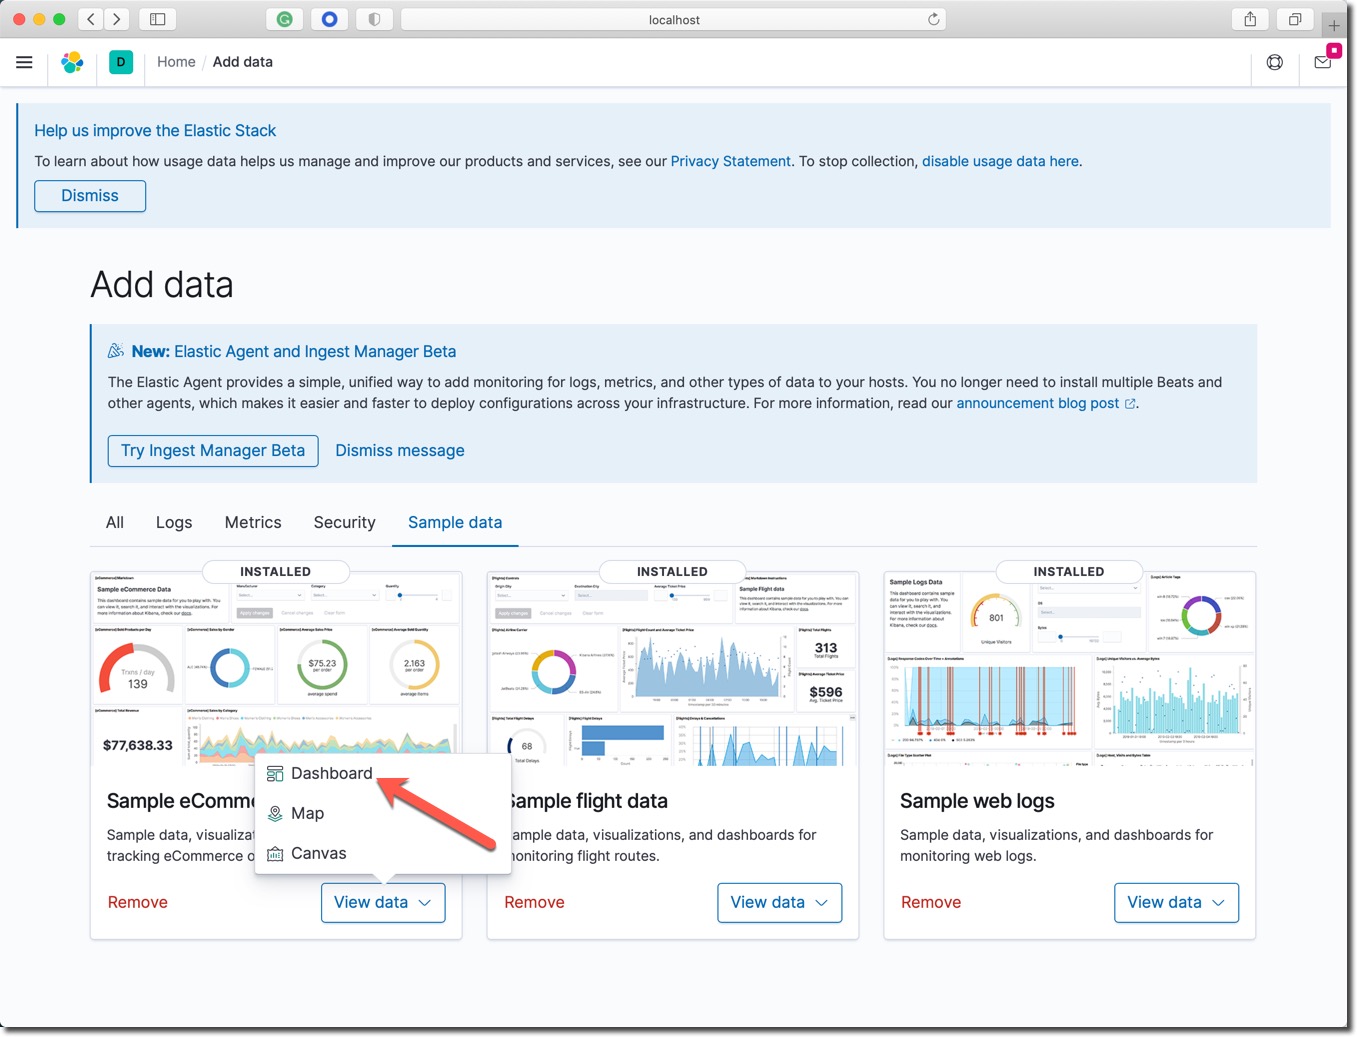The height and width of the screenshot is (1037, 1357).
Task: Click the Add data page heading
Action: pos(162,285)
